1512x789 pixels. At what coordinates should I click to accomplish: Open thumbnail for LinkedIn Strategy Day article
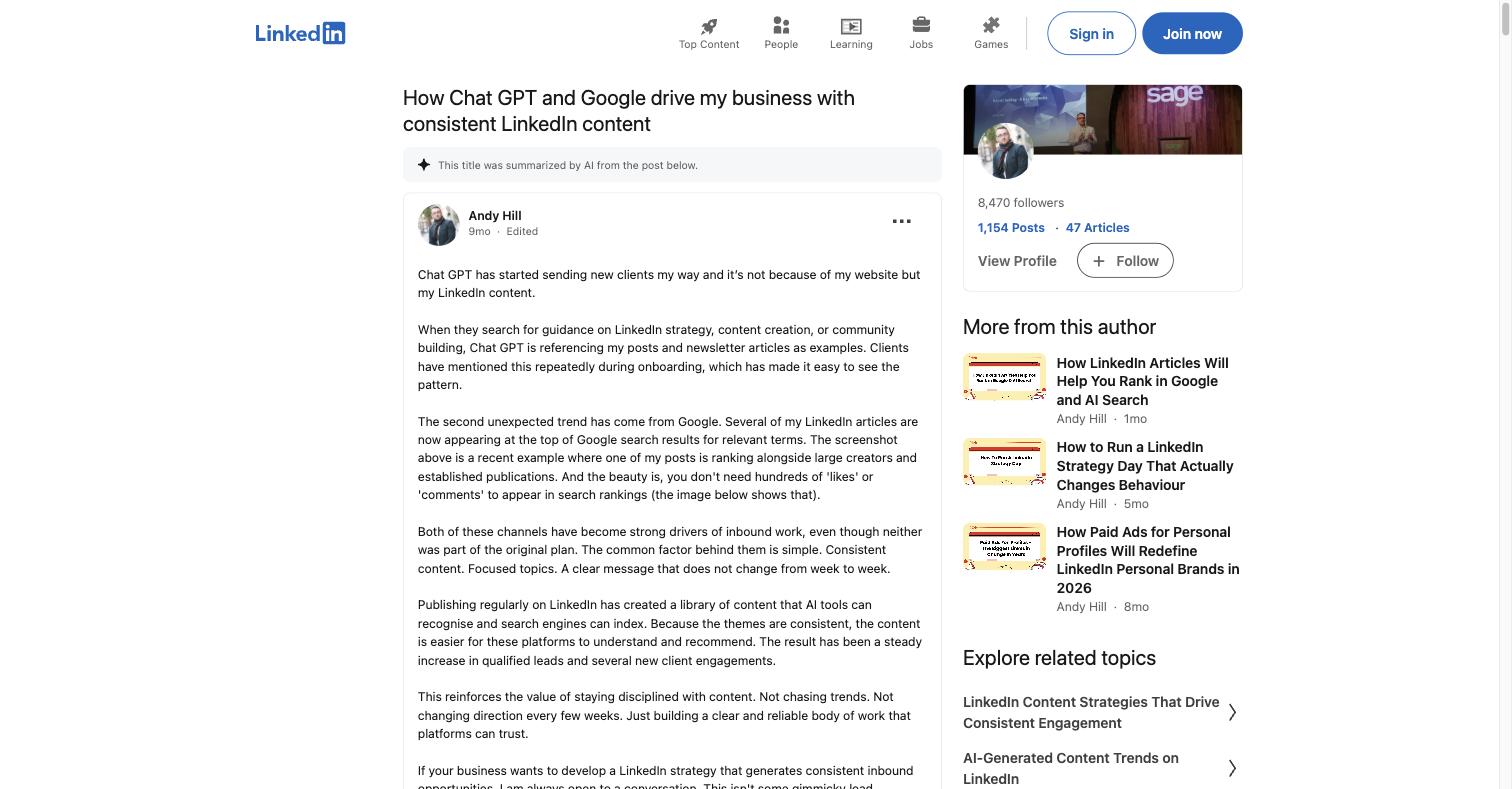[1004, 462]
